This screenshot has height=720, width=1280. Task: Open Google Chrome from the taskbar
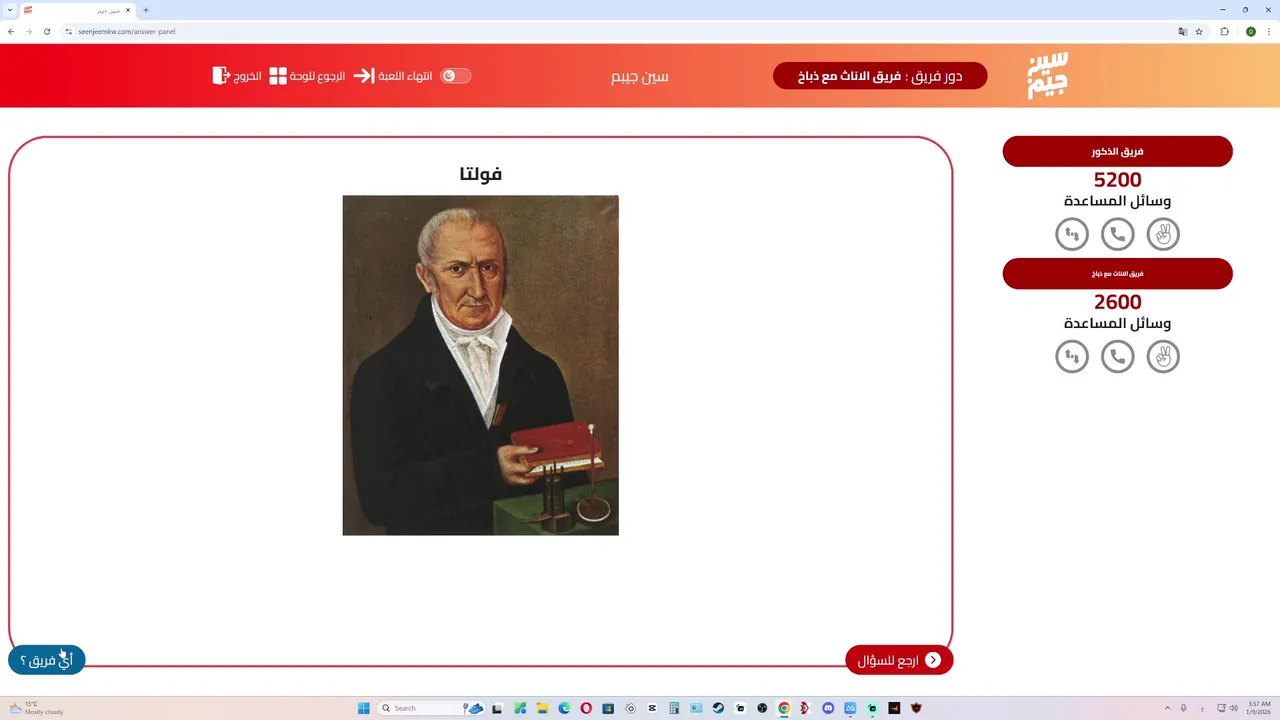point(784,708)
